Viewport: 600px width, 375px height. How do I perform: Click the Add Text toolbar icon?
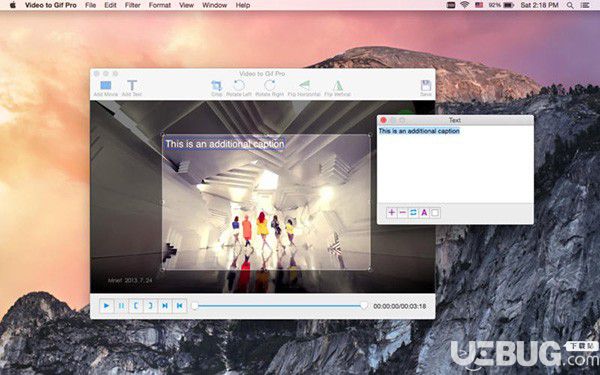[x=132, y=88]
